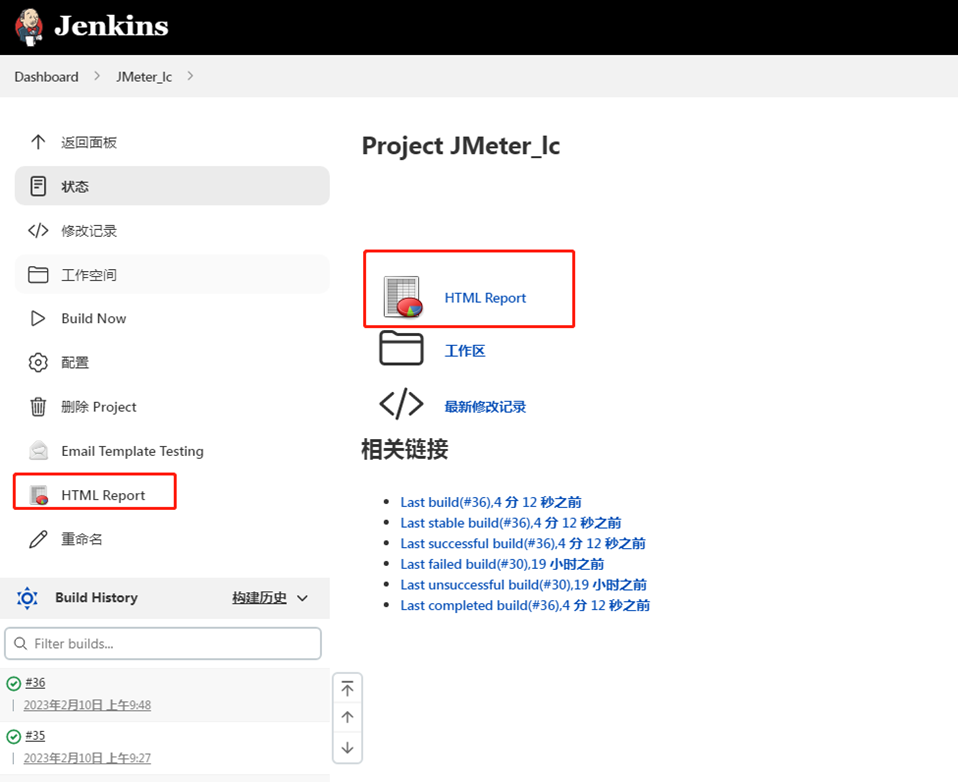Click the 修改记录 changes icon

point(36,230)
